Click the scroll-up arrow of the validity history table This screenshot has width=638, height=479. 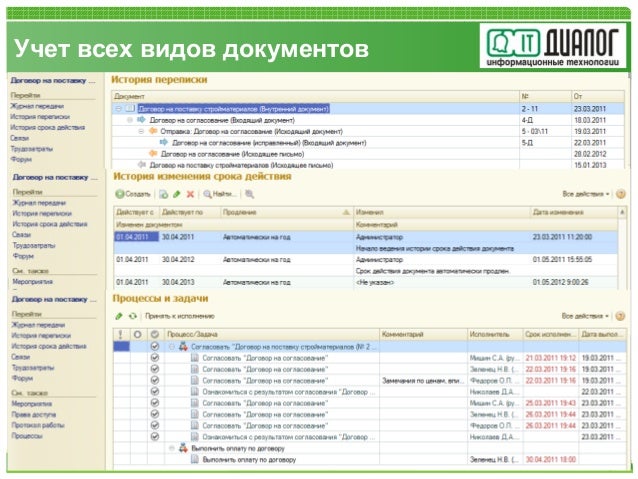coord(622,212)
